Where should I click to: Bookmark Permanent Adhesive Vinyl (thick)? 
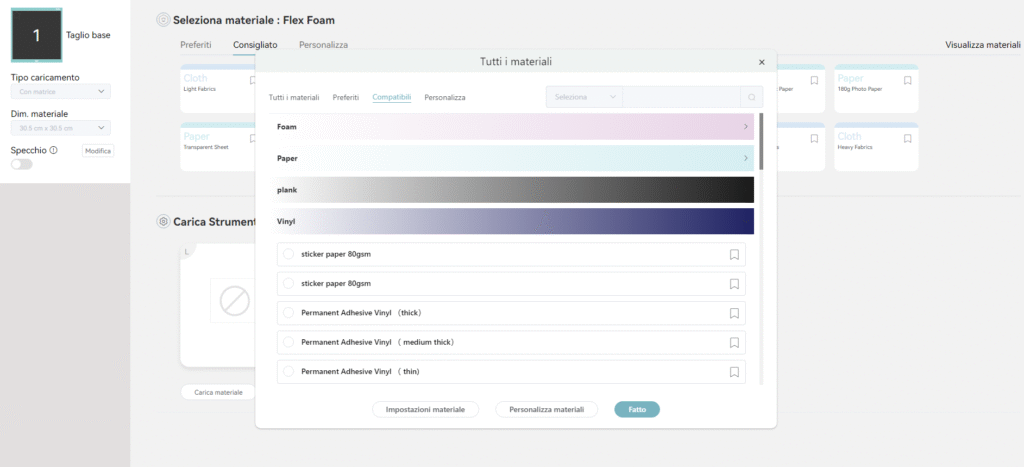(x=734, y=313)
